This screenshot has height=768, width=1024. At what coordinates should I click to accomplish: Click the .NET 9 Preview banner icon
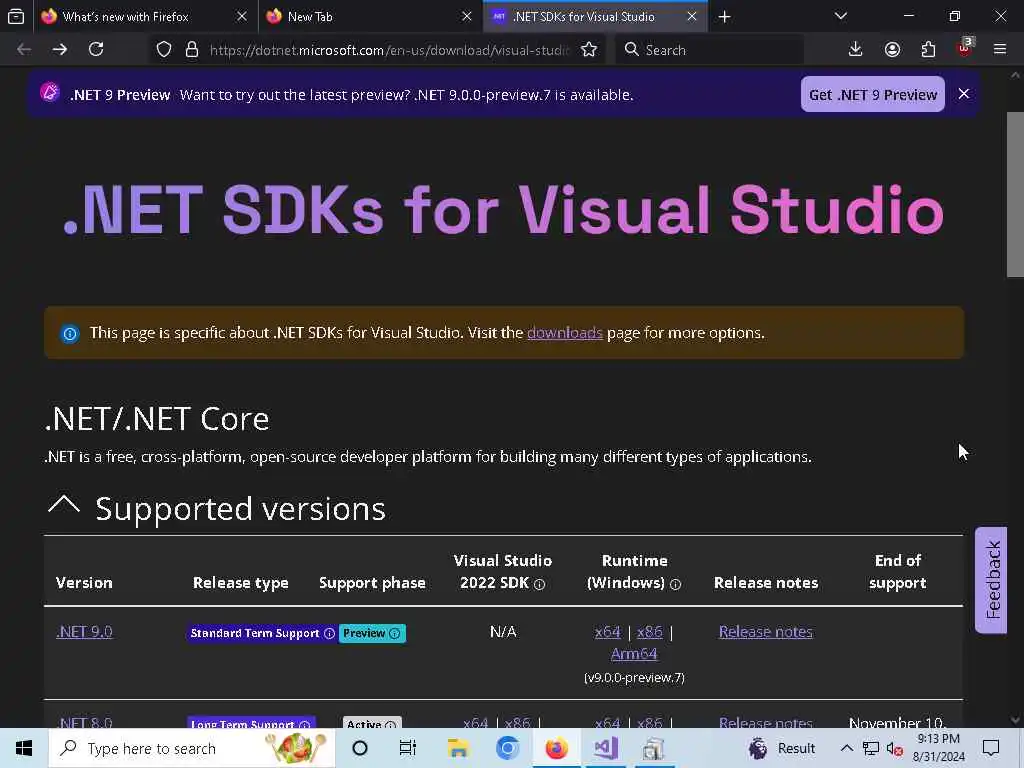50,92
